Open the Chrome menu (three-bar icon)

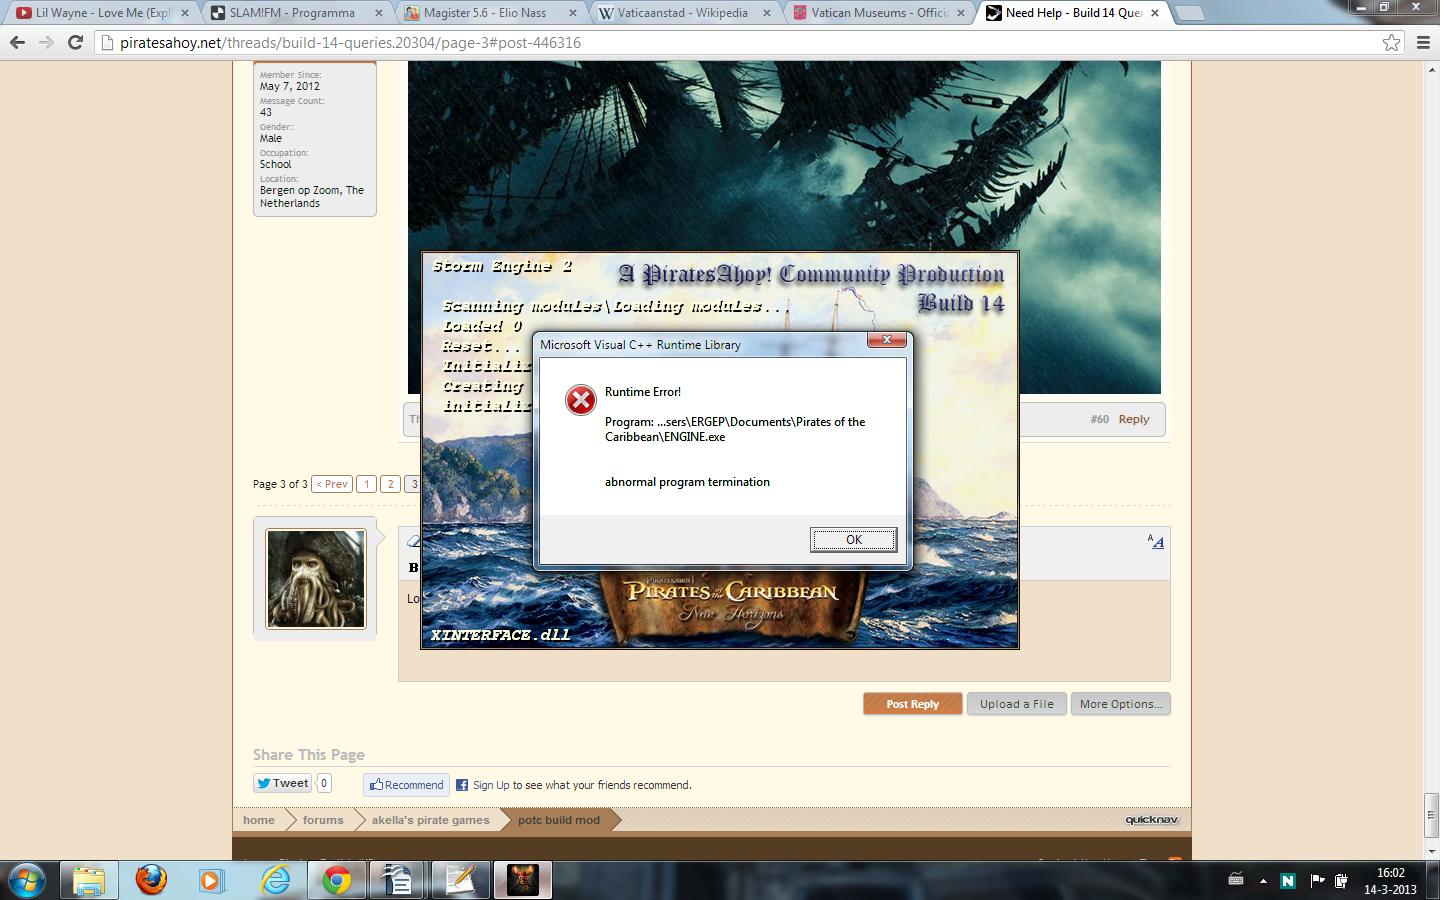click(x=1423, y=42)
